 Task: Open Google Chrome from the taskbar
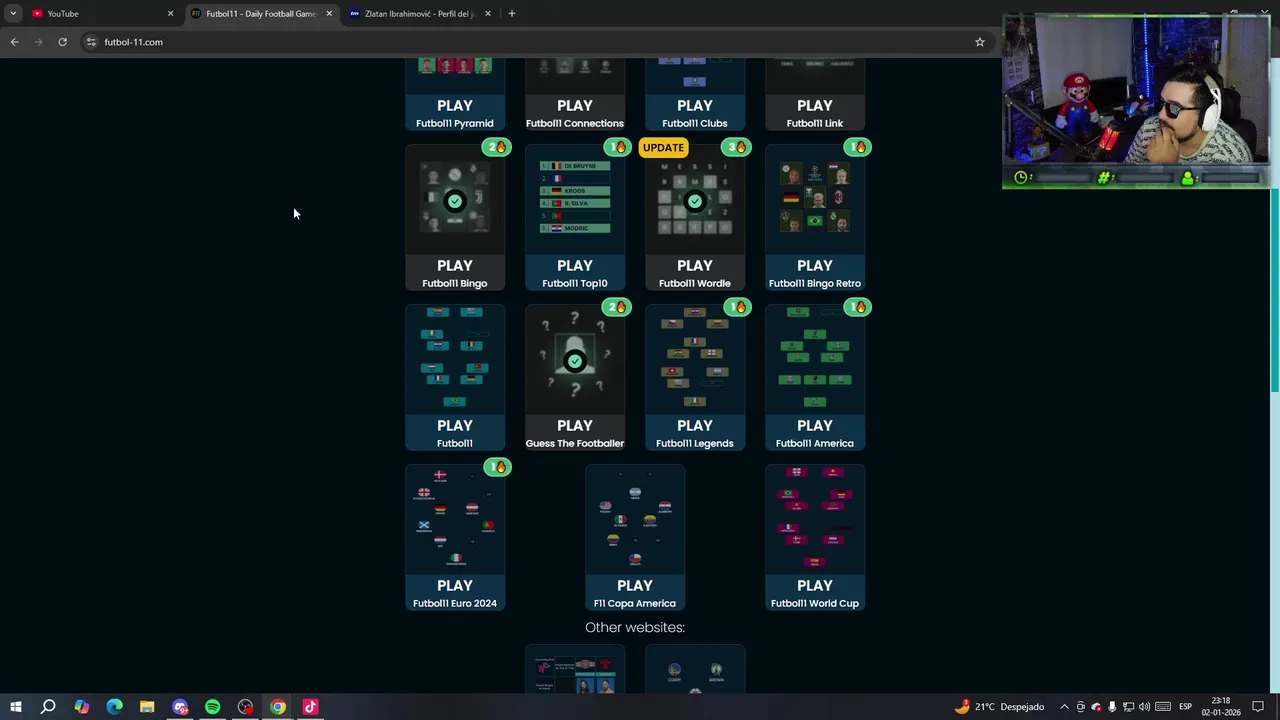click(278, 707)
